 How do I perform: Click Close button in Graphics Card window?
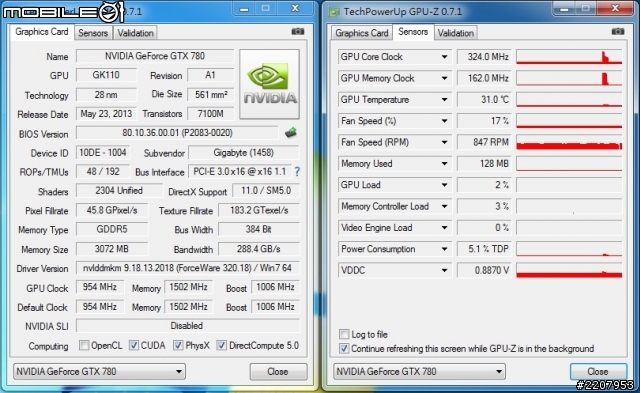click(x=278, y=371)
